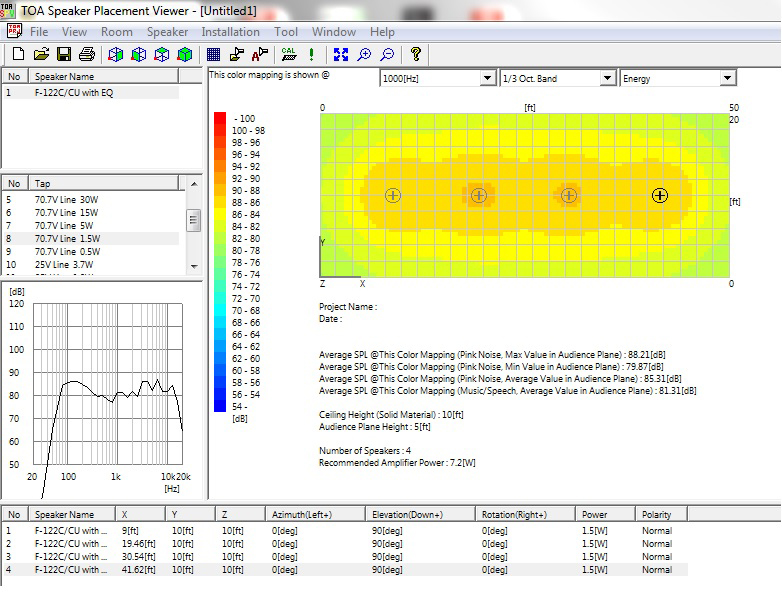Click the green exclamation mark icon
782x592 pixels.
pos(312,54)
